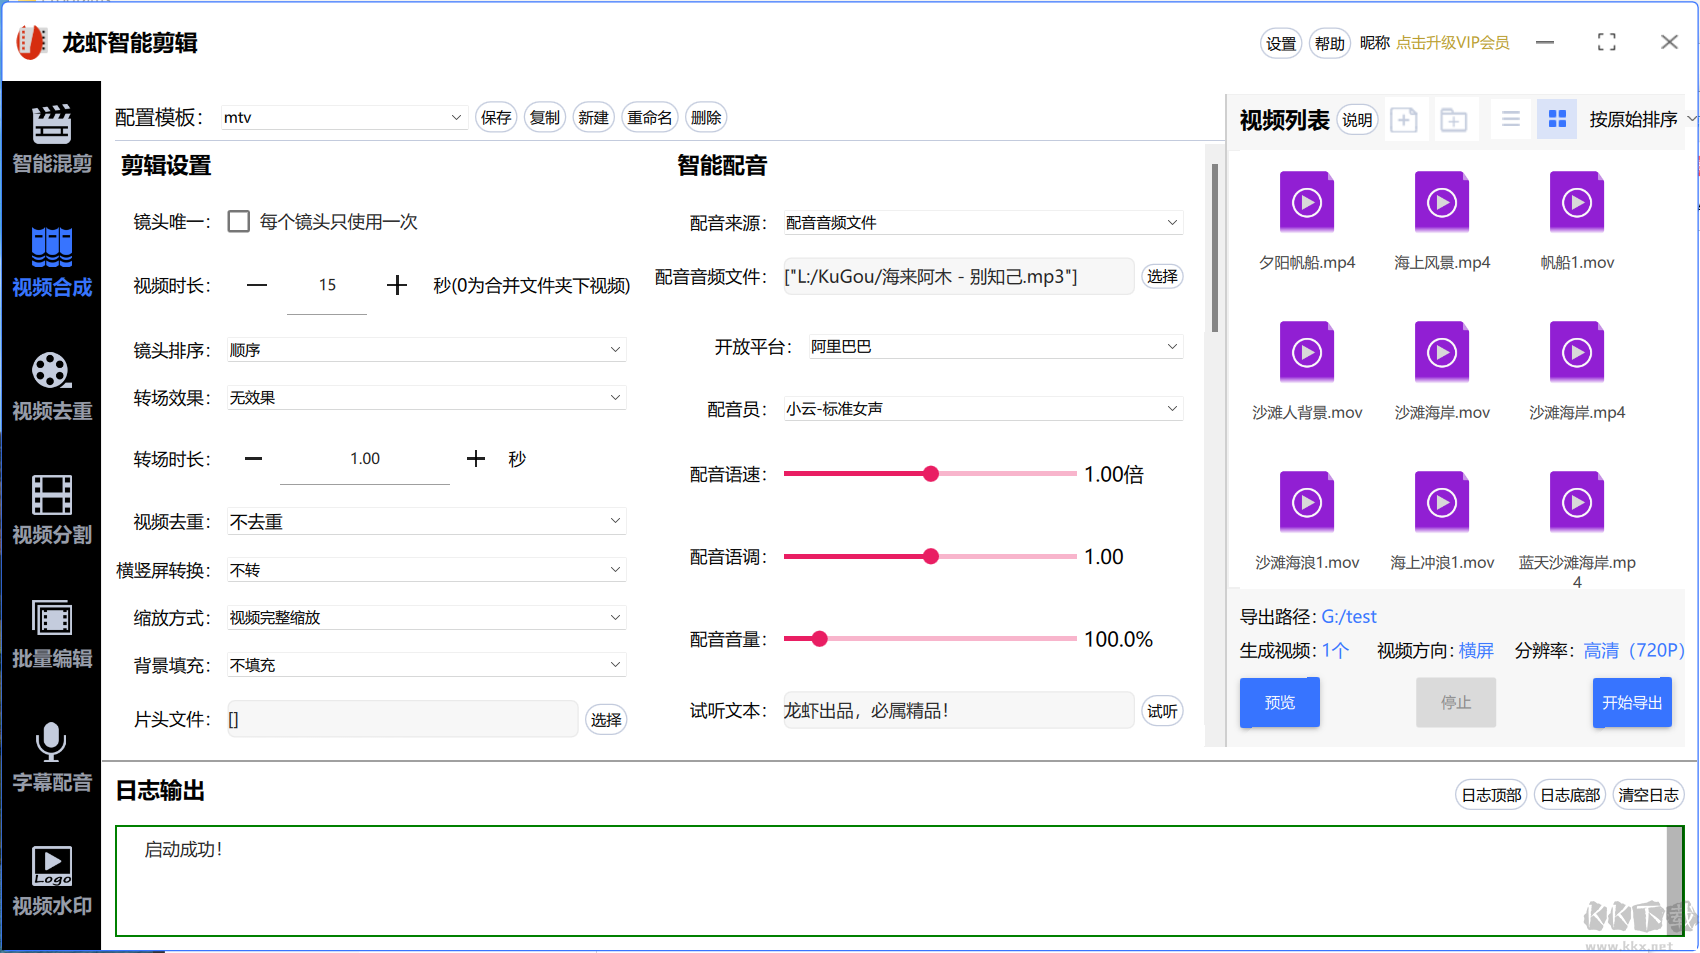Click 清空日志 button
This screenshot has height=953, width=1700.
click(x=1649, y=795)
